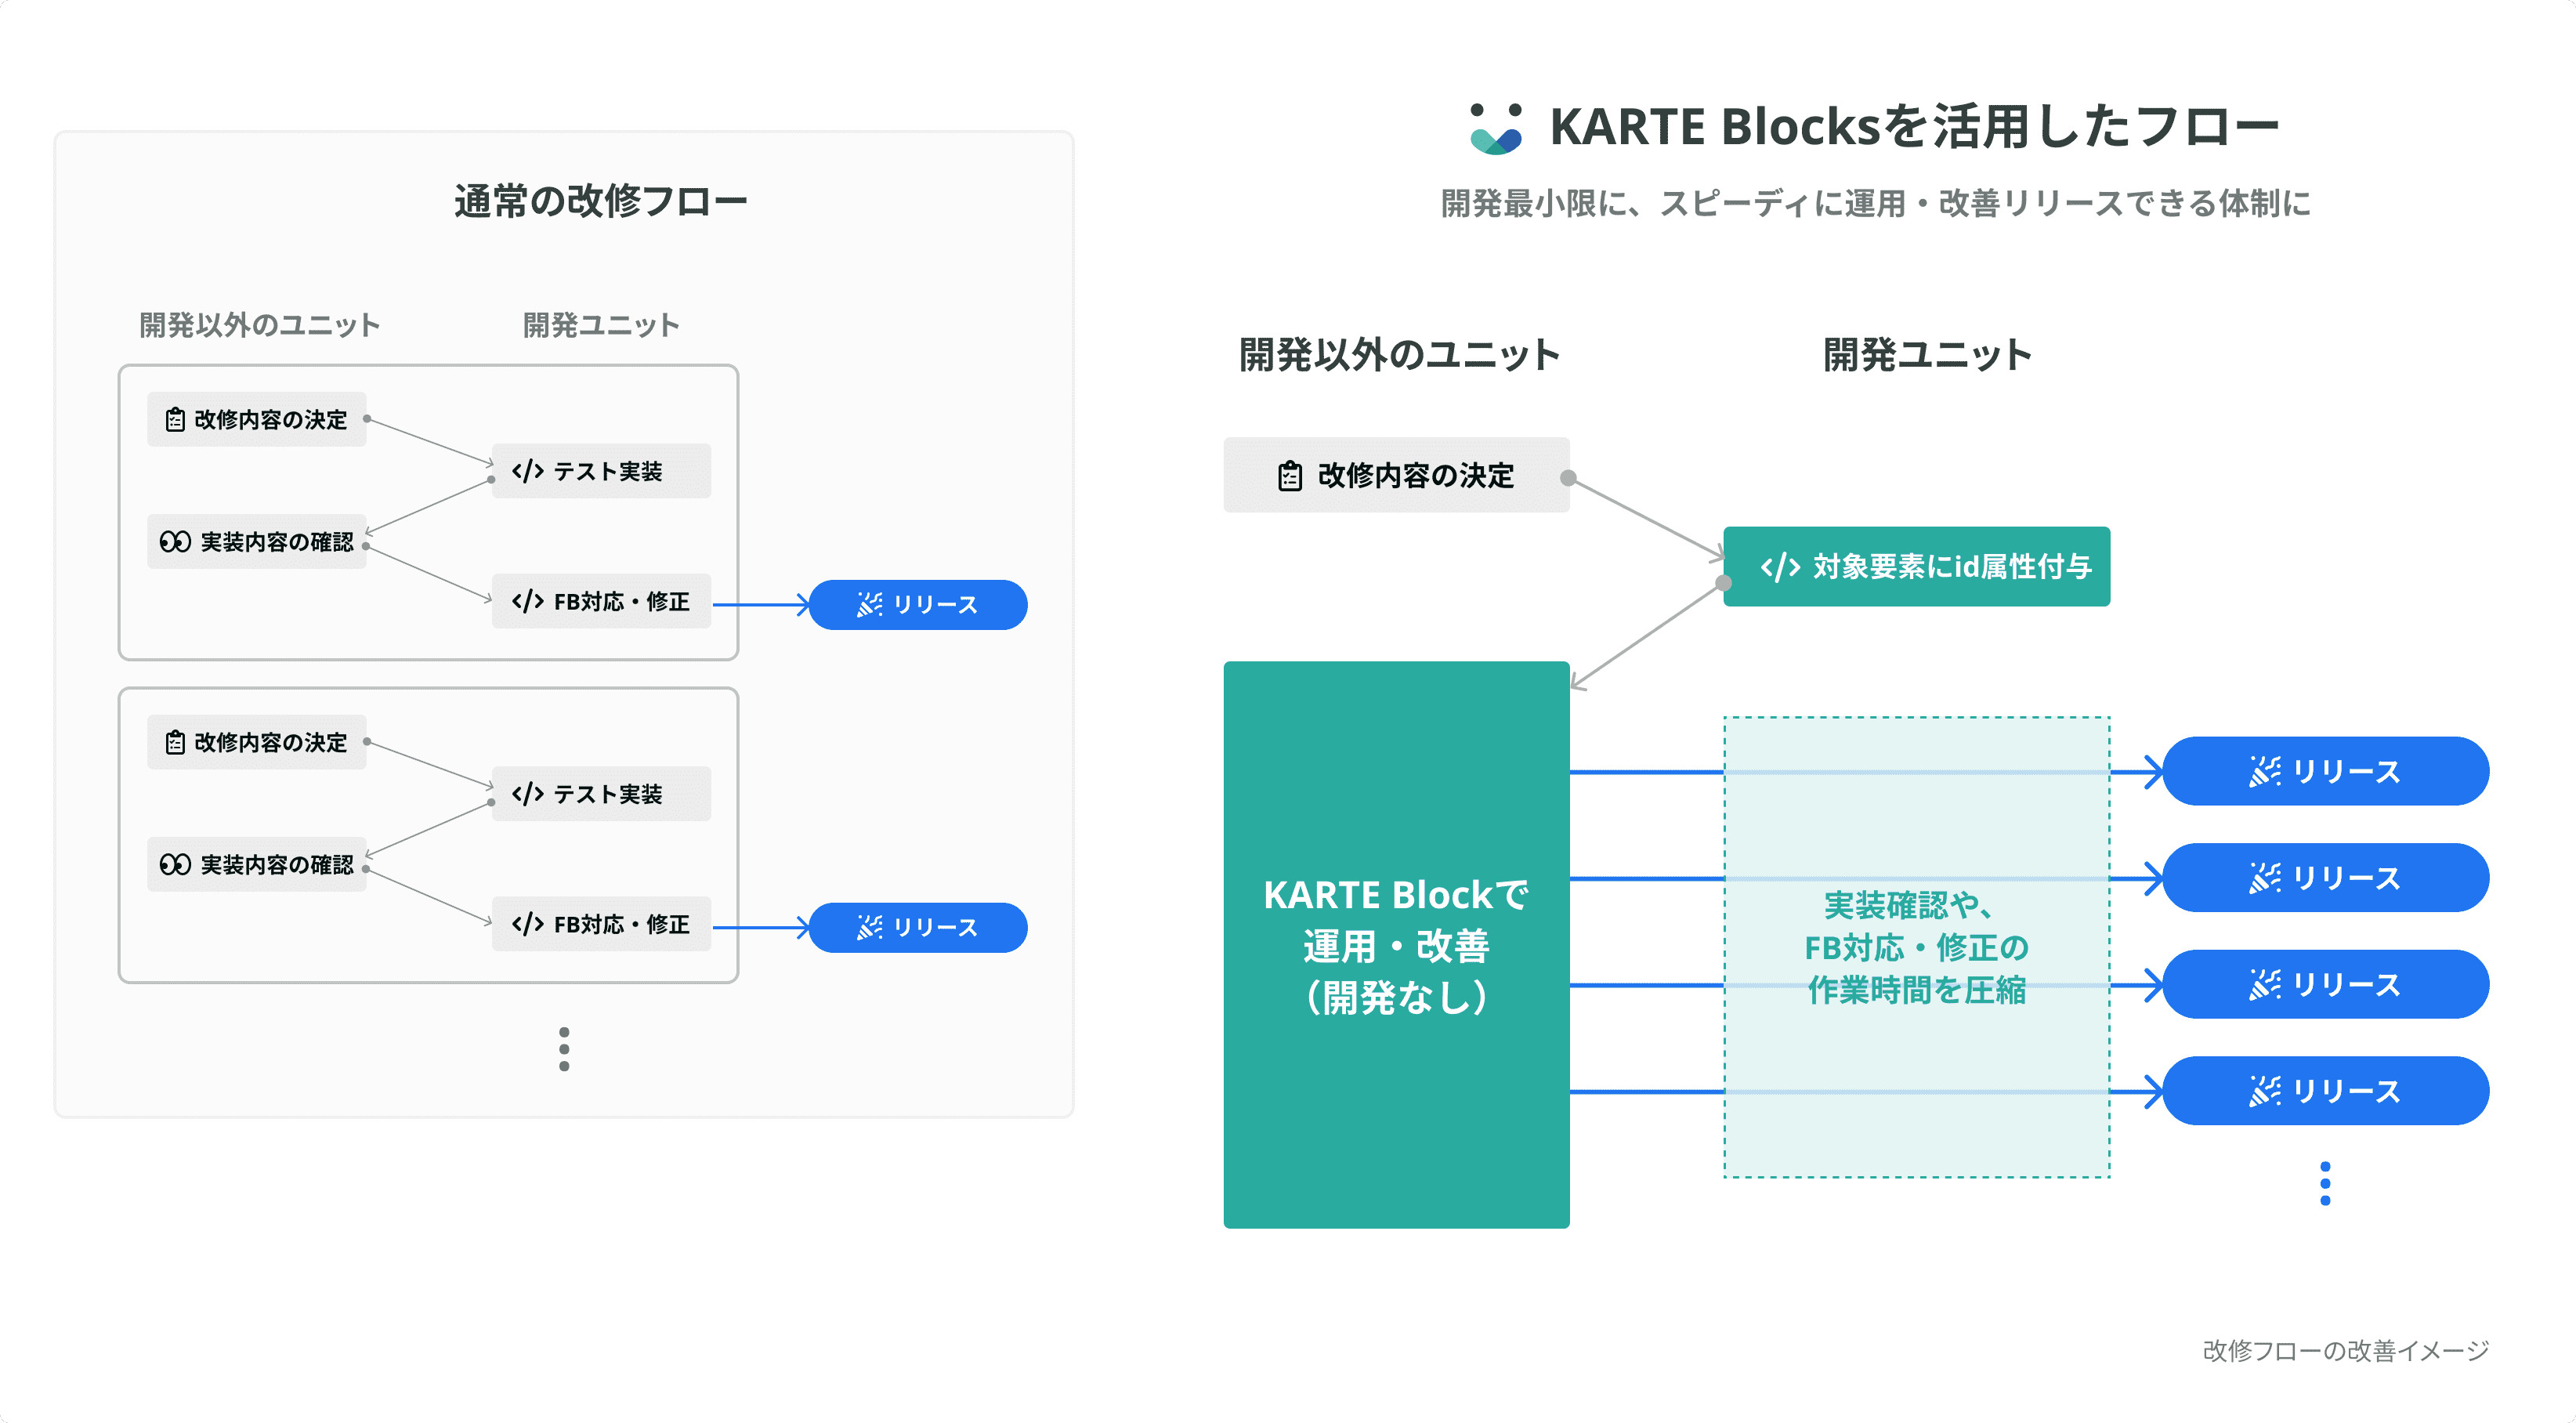Click the gray vertical ellipsis below left flow
This screenshot has width=2576, height=1423.
[x=564, y=1049]
